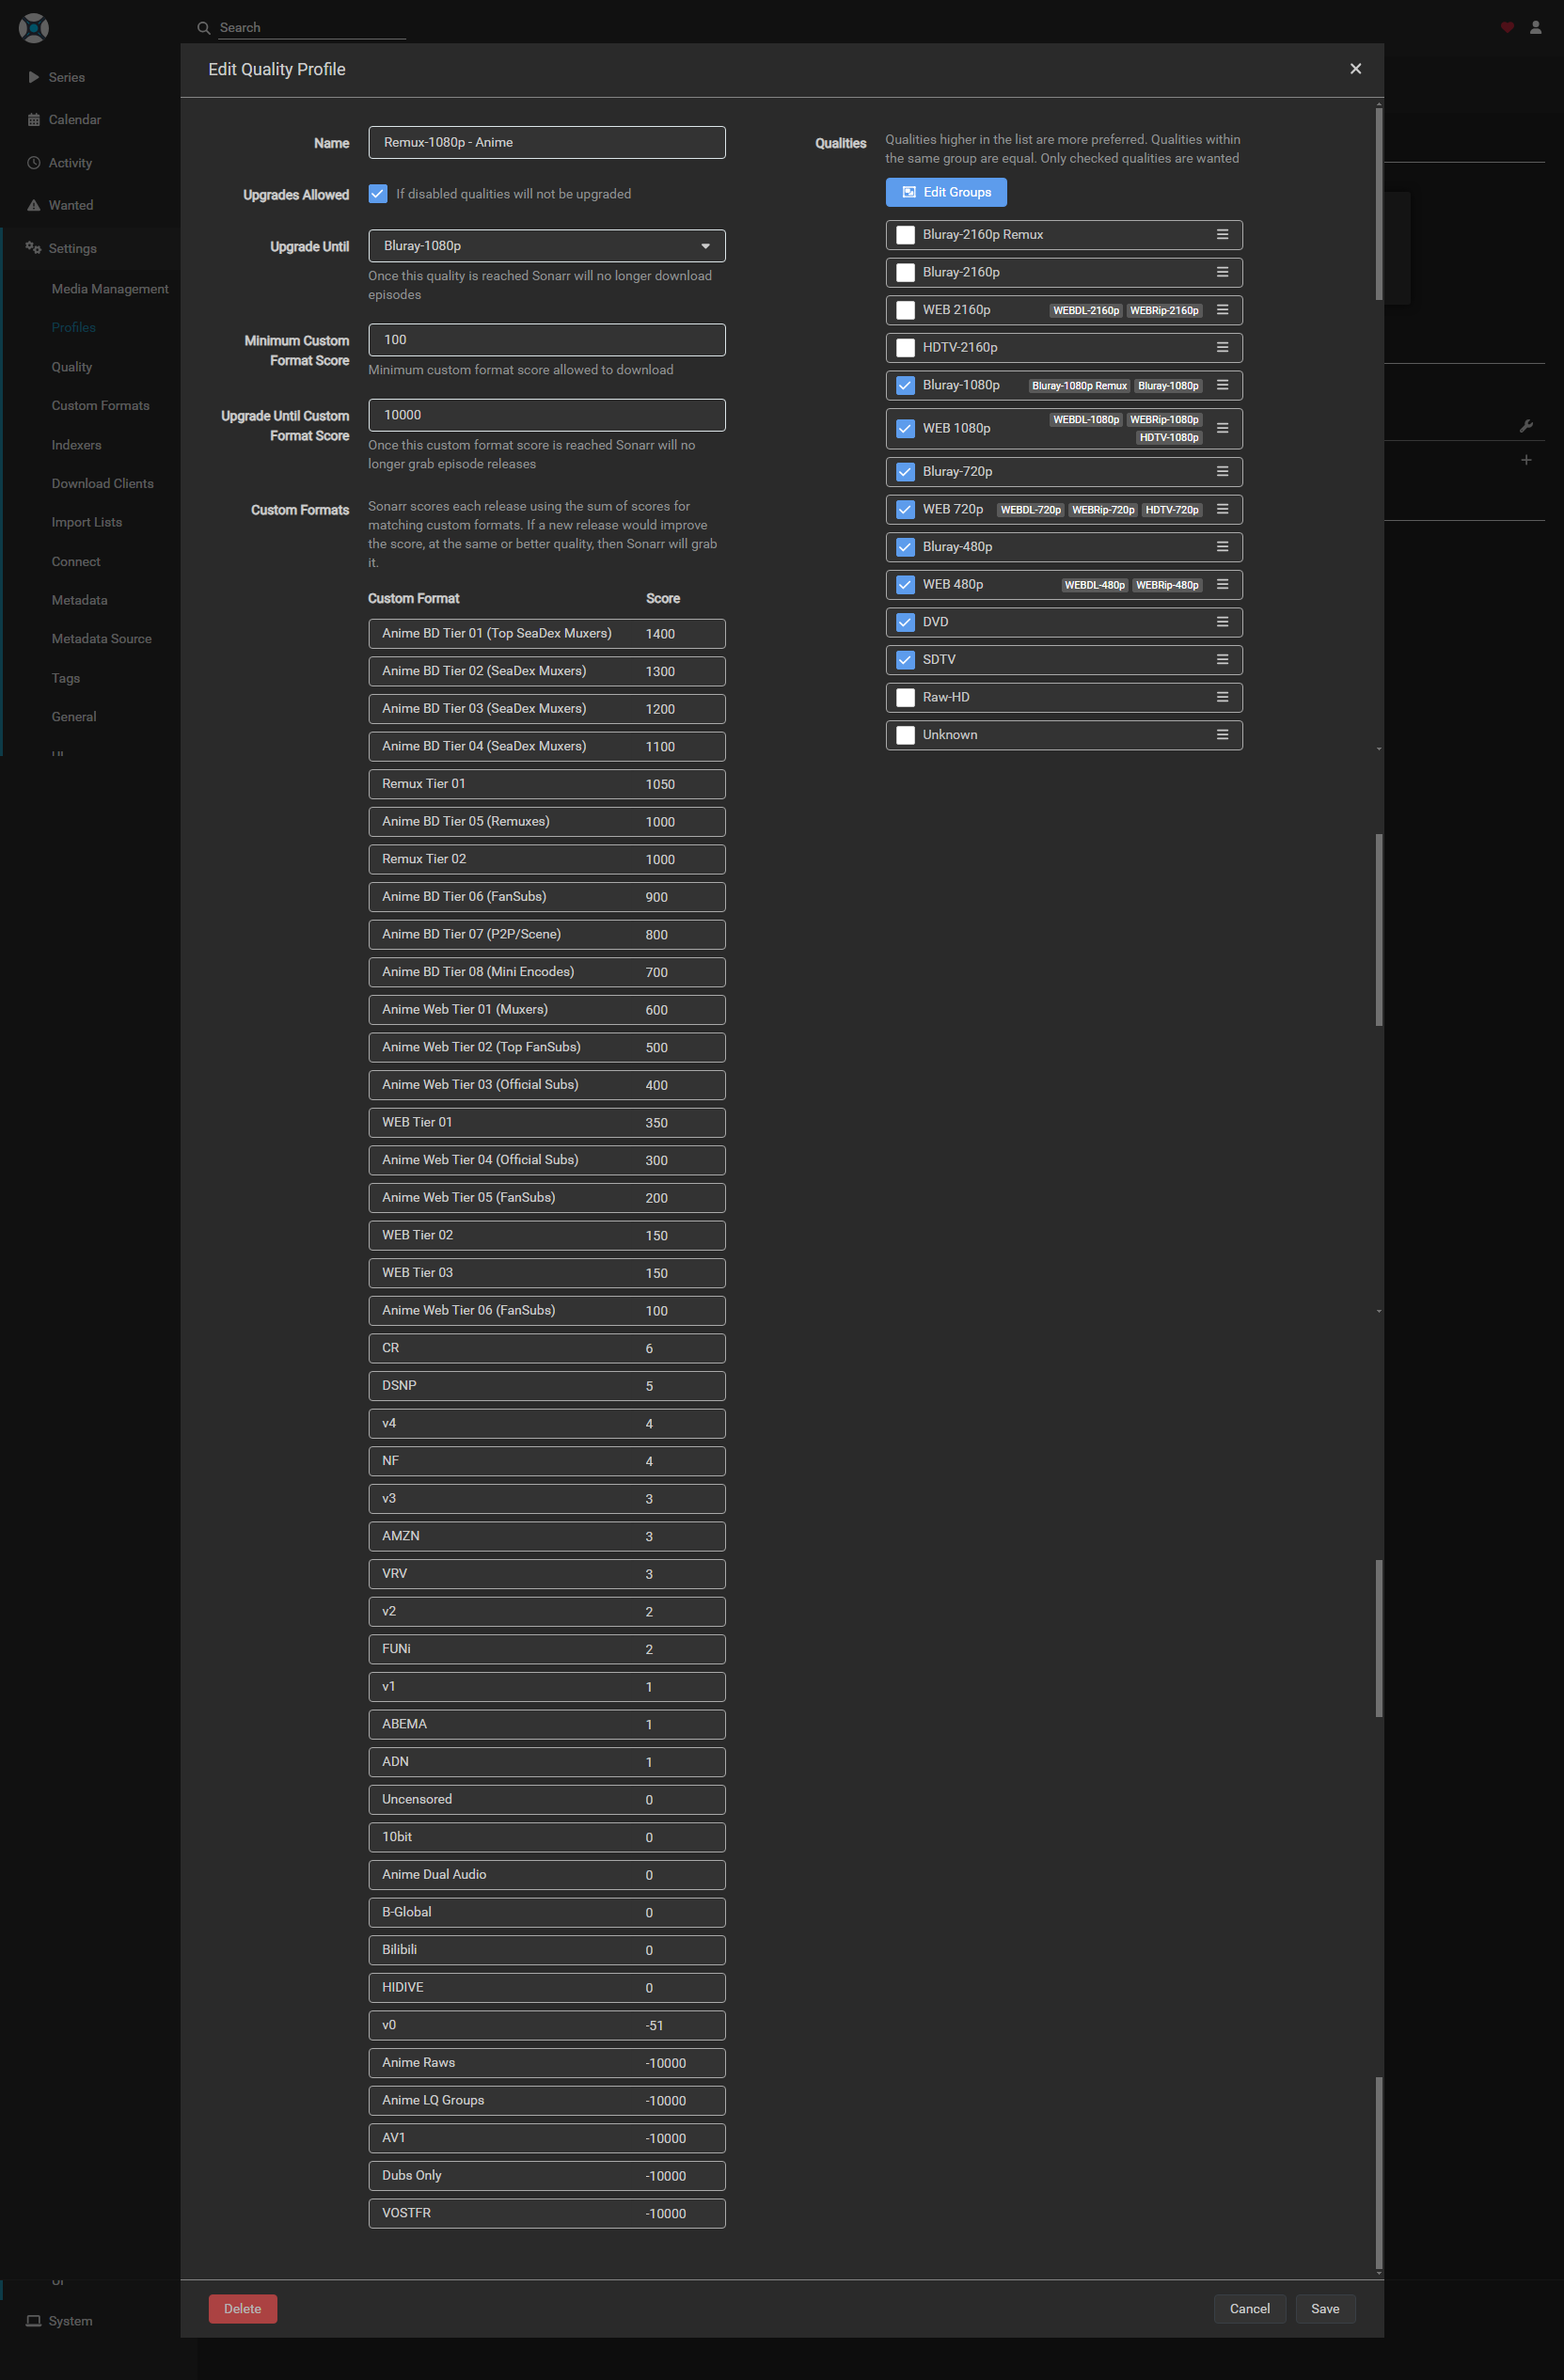Enable the Bluray-2160p Remux quality checkbox

tap(905, 235)
